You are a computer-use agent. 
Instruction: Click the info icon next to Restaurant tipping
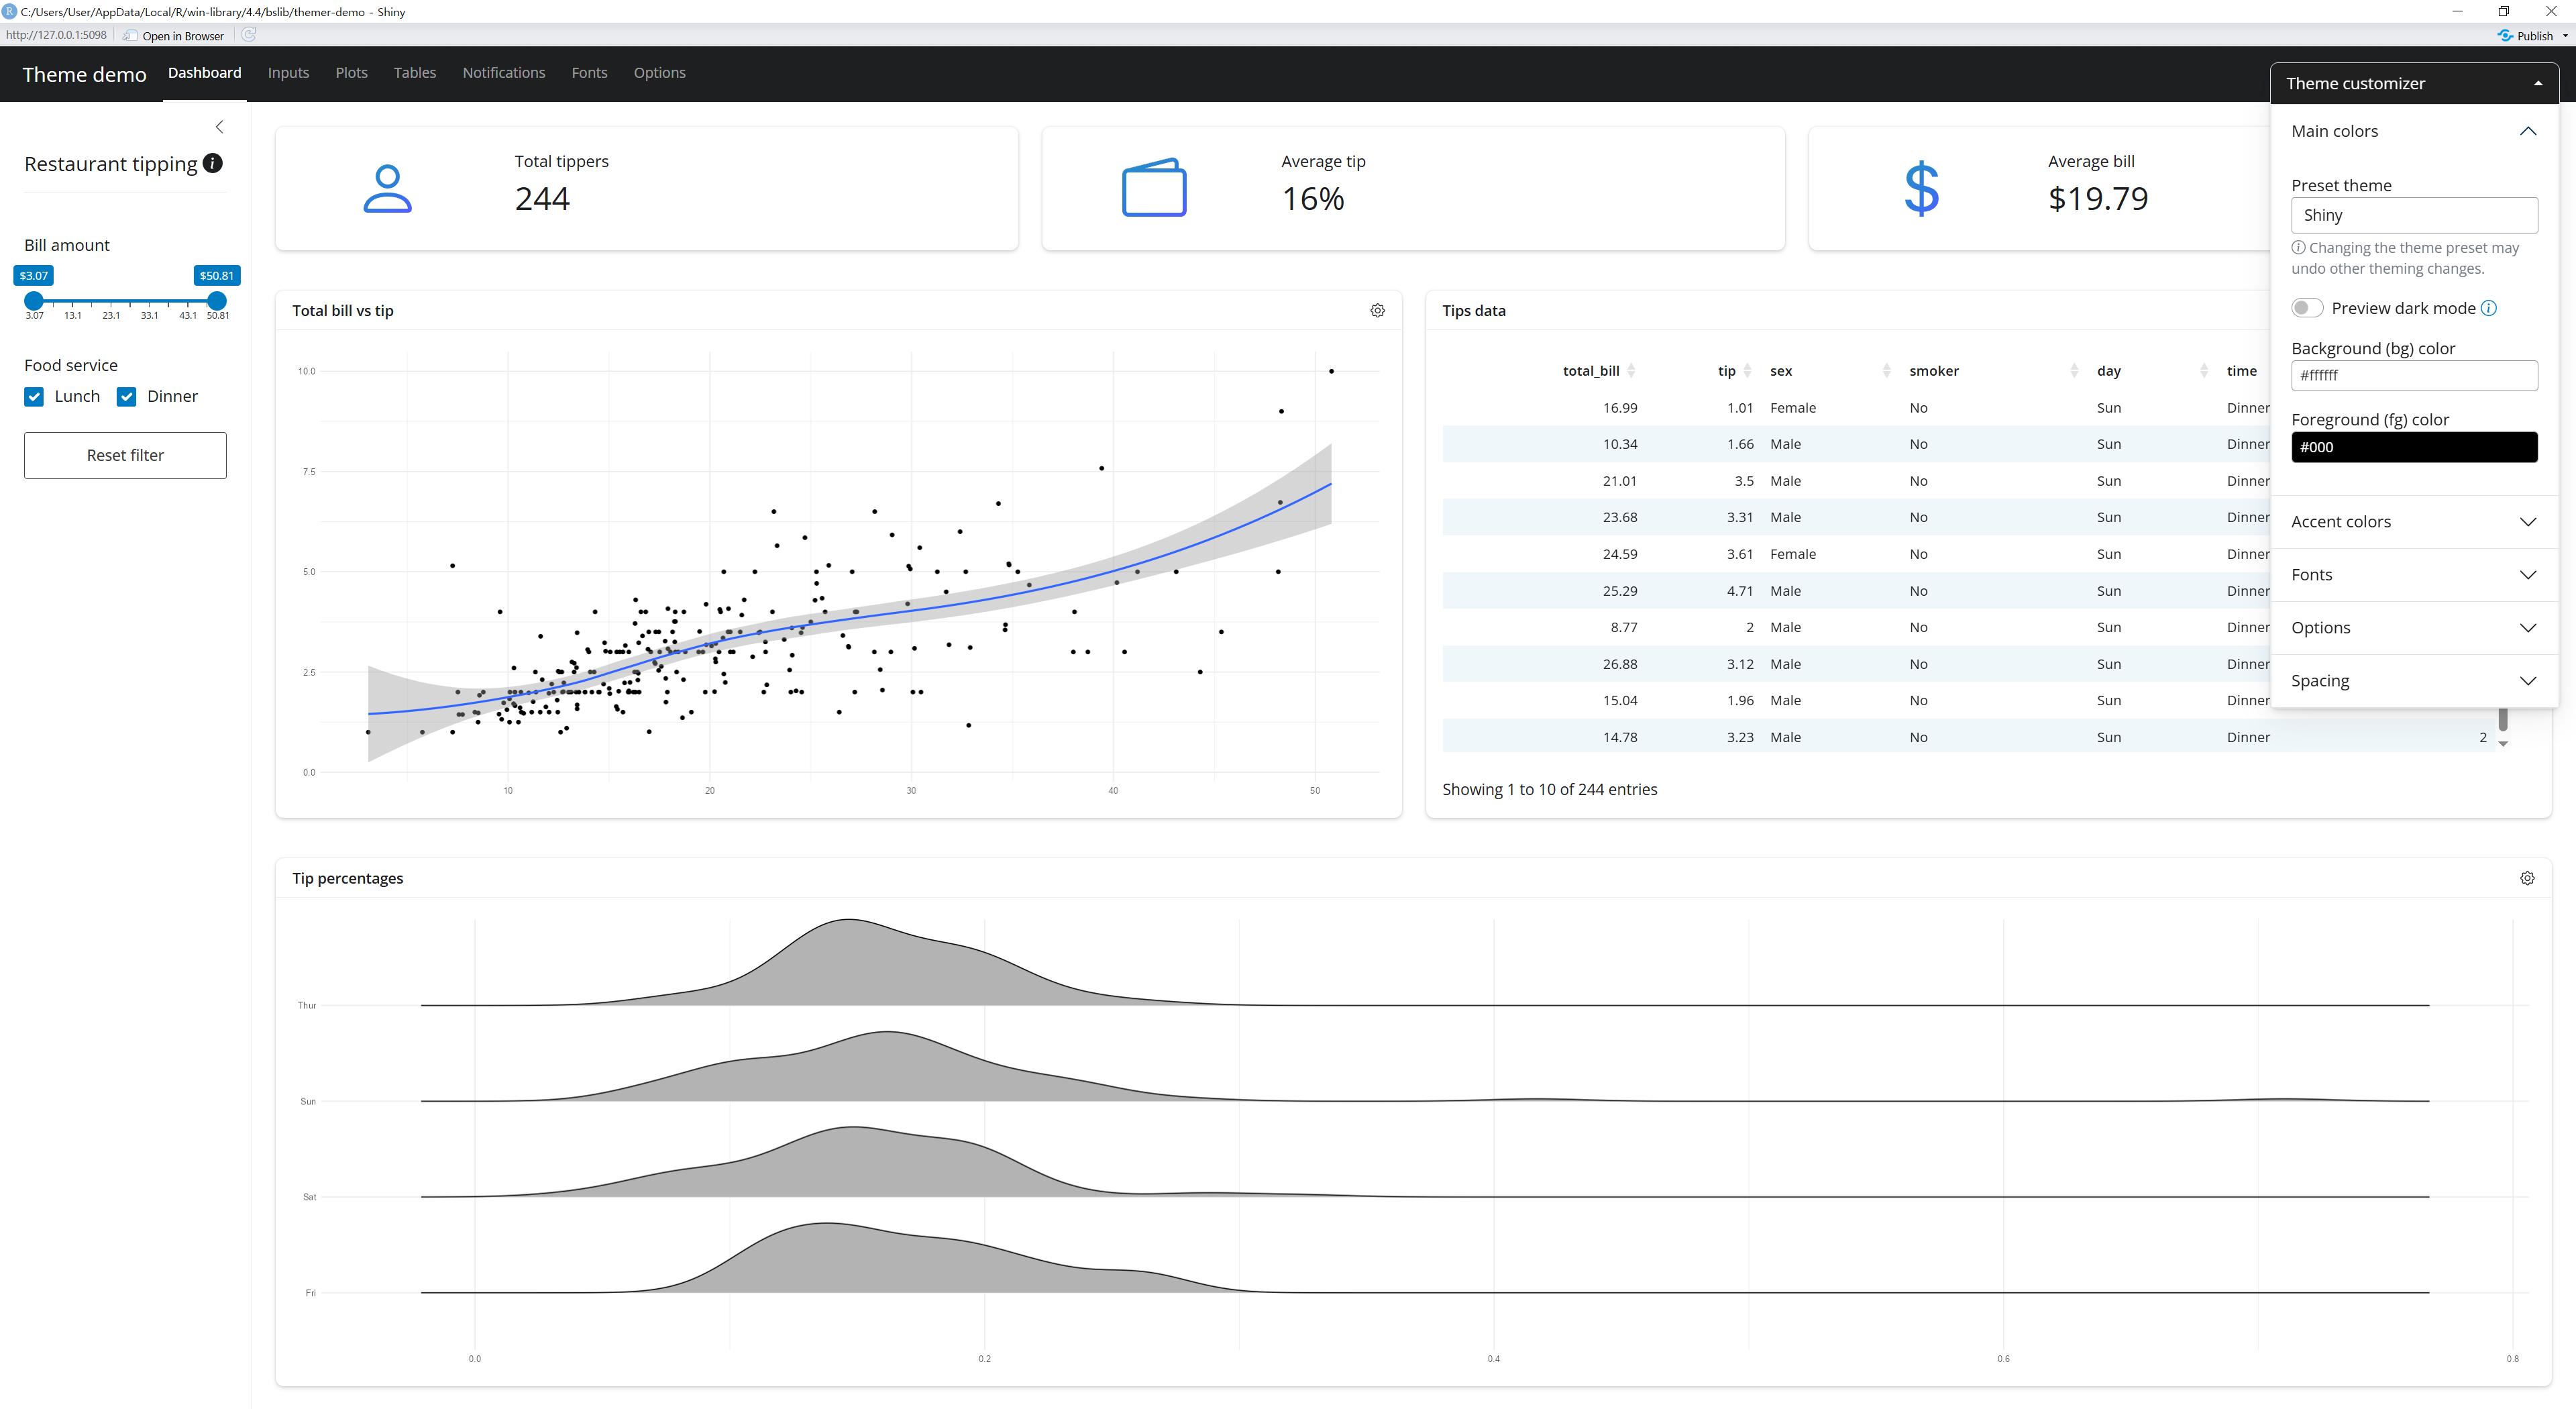[x=212, y=163]
